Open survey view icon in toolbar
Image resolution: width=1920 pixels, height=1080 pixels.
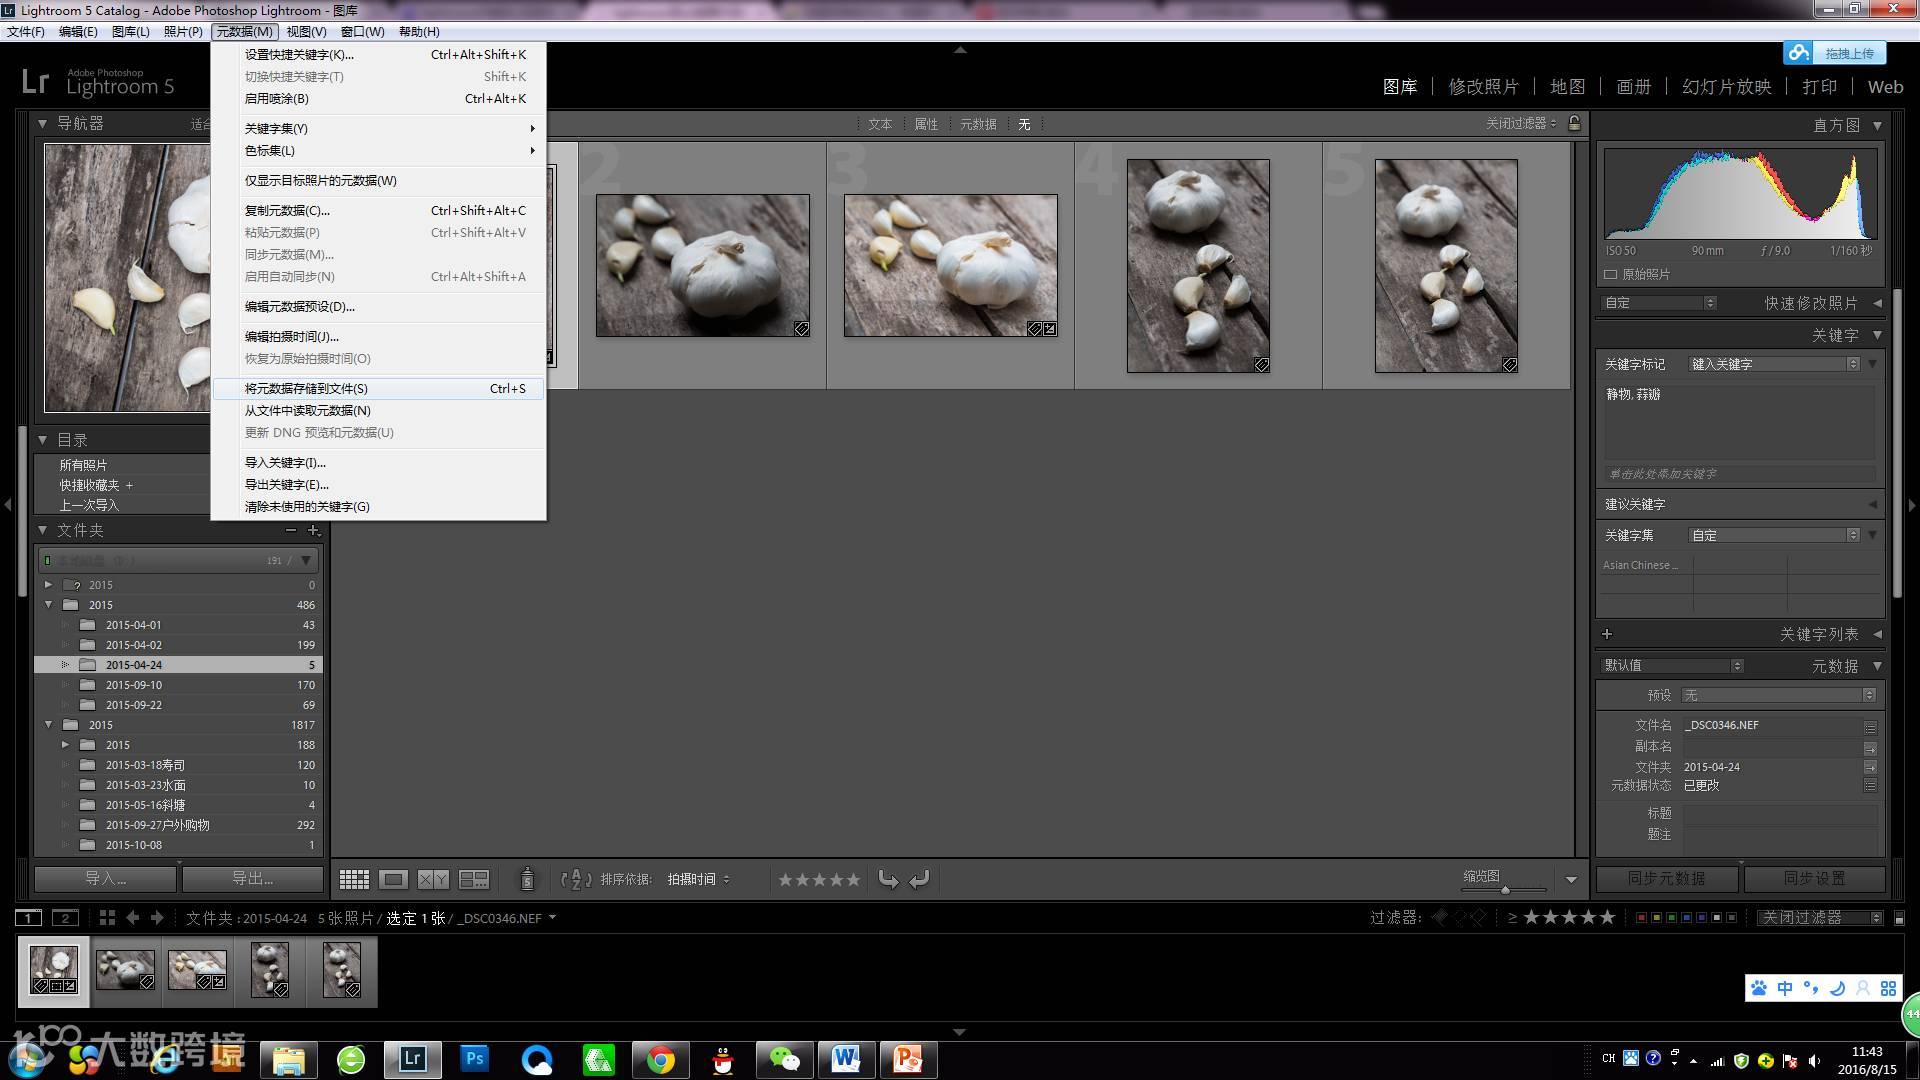click(473, 879)
